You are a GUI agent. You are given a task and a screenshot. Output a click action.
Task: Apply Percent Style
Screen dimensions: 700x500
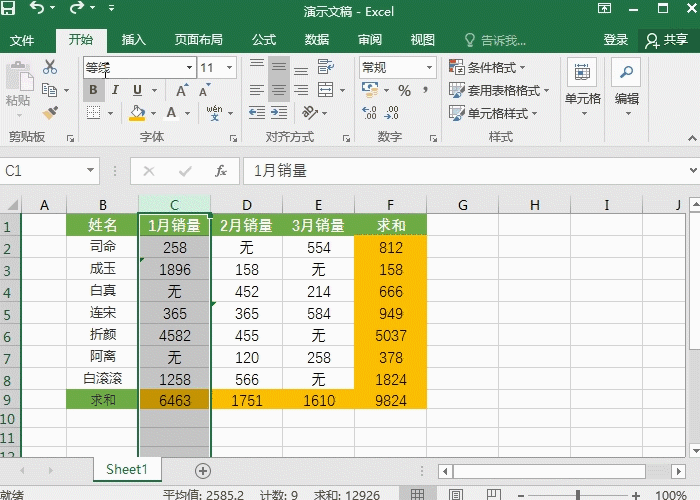click(x=404, y=91)
